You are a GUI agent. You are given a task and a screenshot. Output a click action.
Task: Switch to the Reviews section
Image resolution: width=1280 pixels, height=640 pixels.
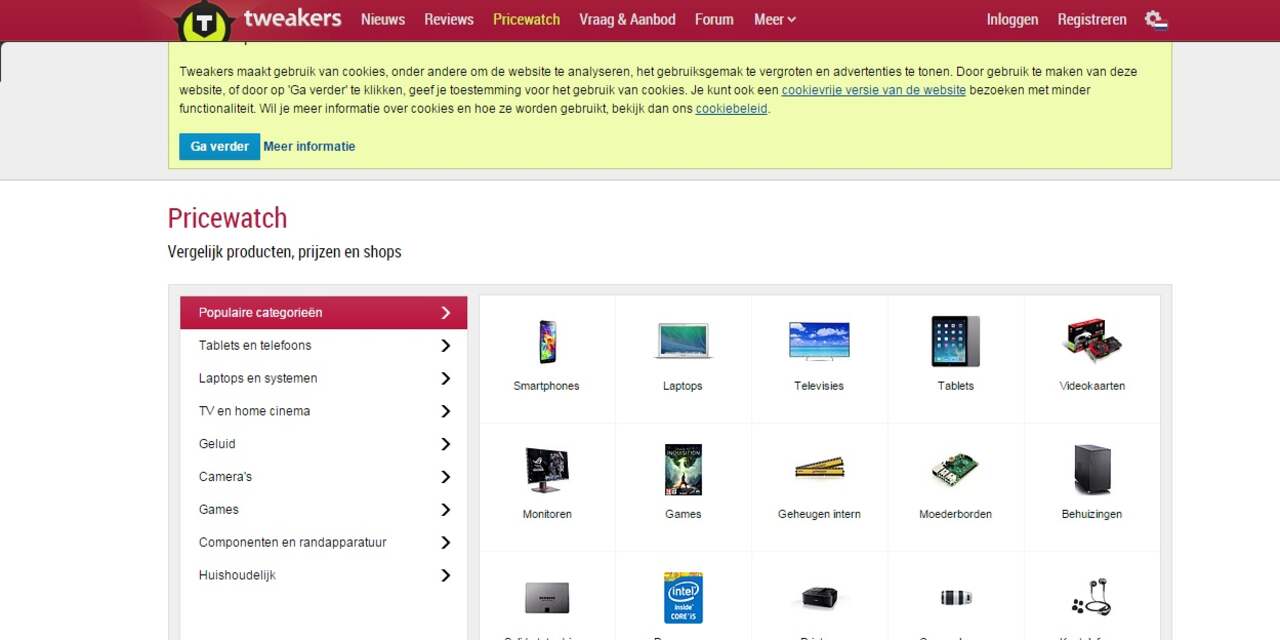448,19
